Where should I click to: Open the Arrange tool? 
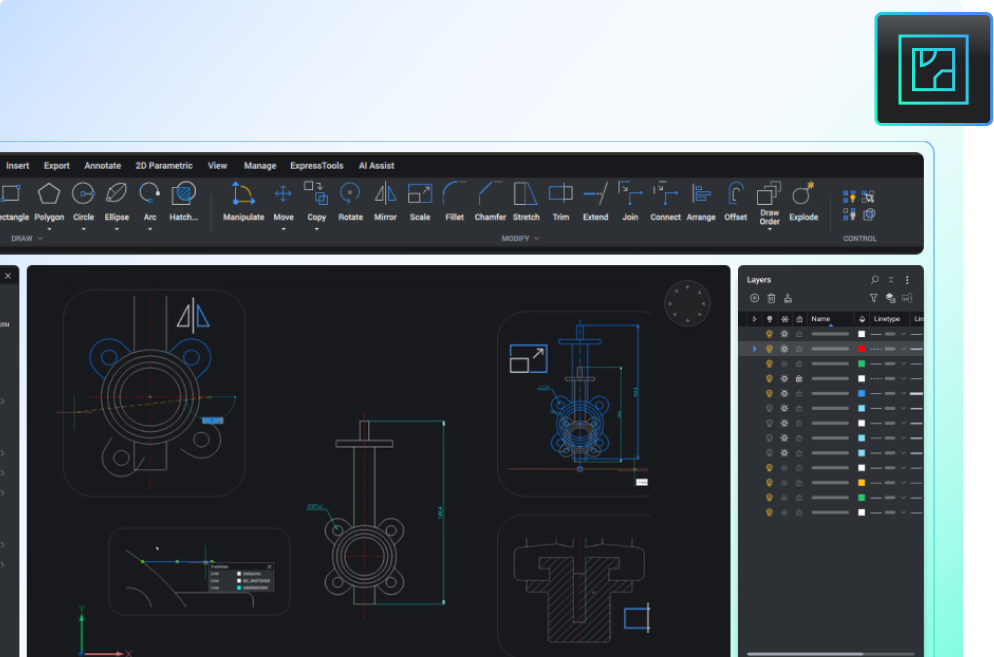[x=701, y=202]
